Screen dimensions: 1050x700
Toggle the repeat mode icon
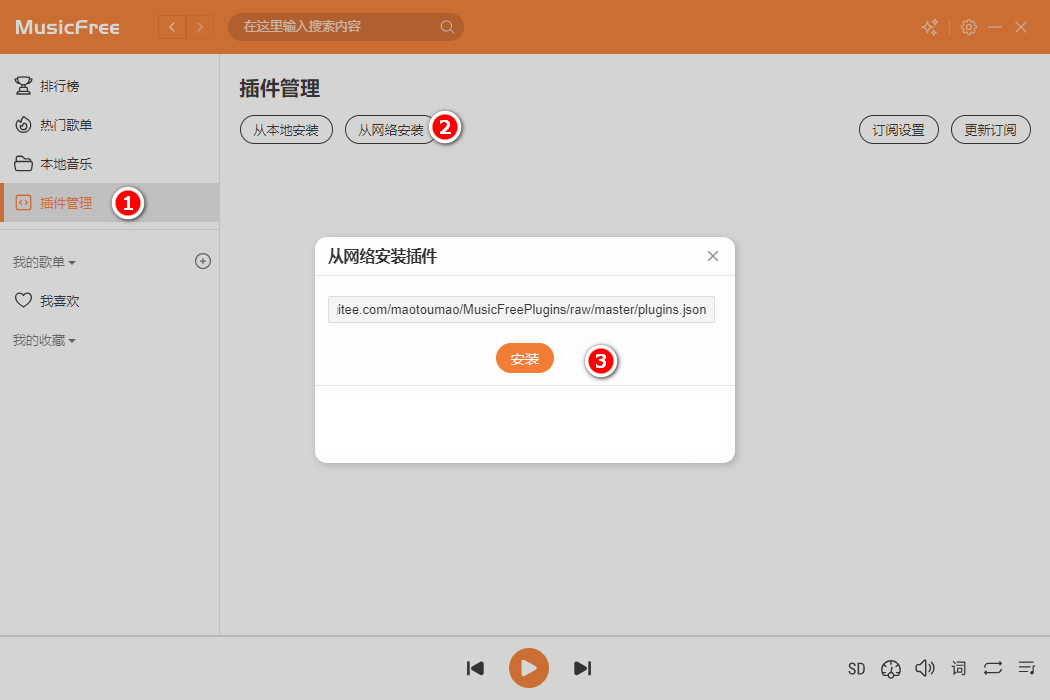pos(992,668)
